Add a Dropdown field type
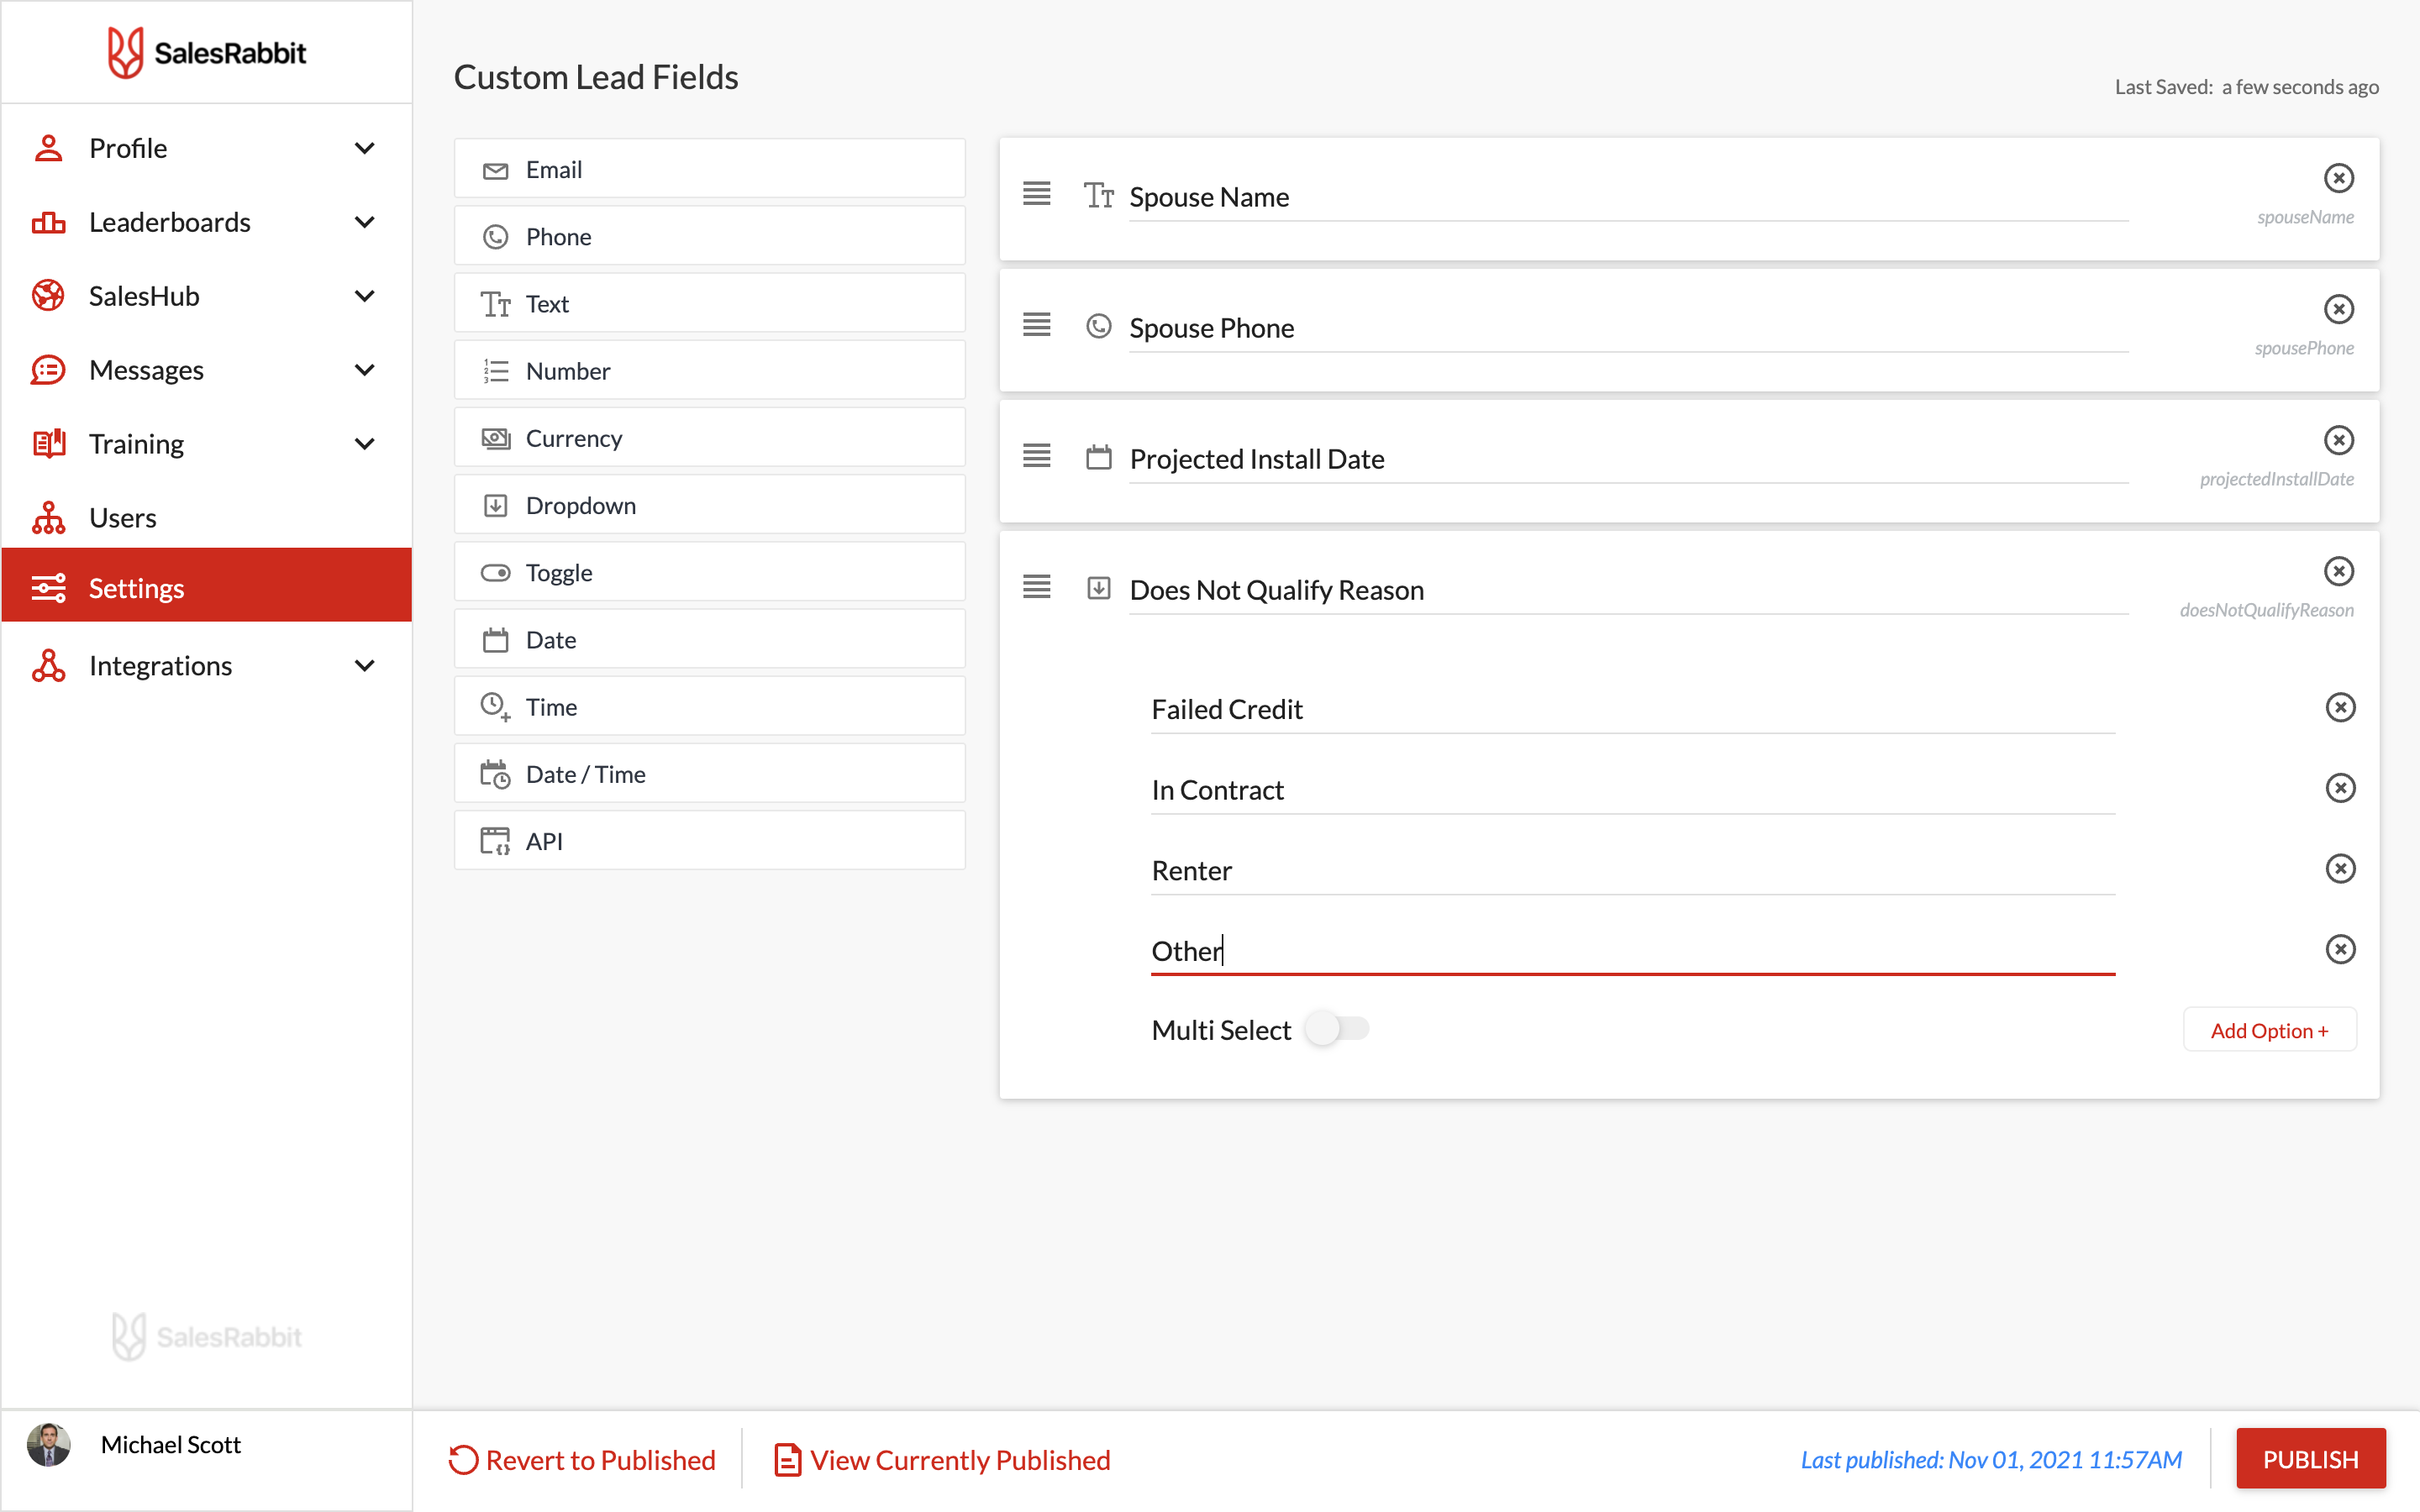The image size is (2420, 1512). [x=710, y=504]
